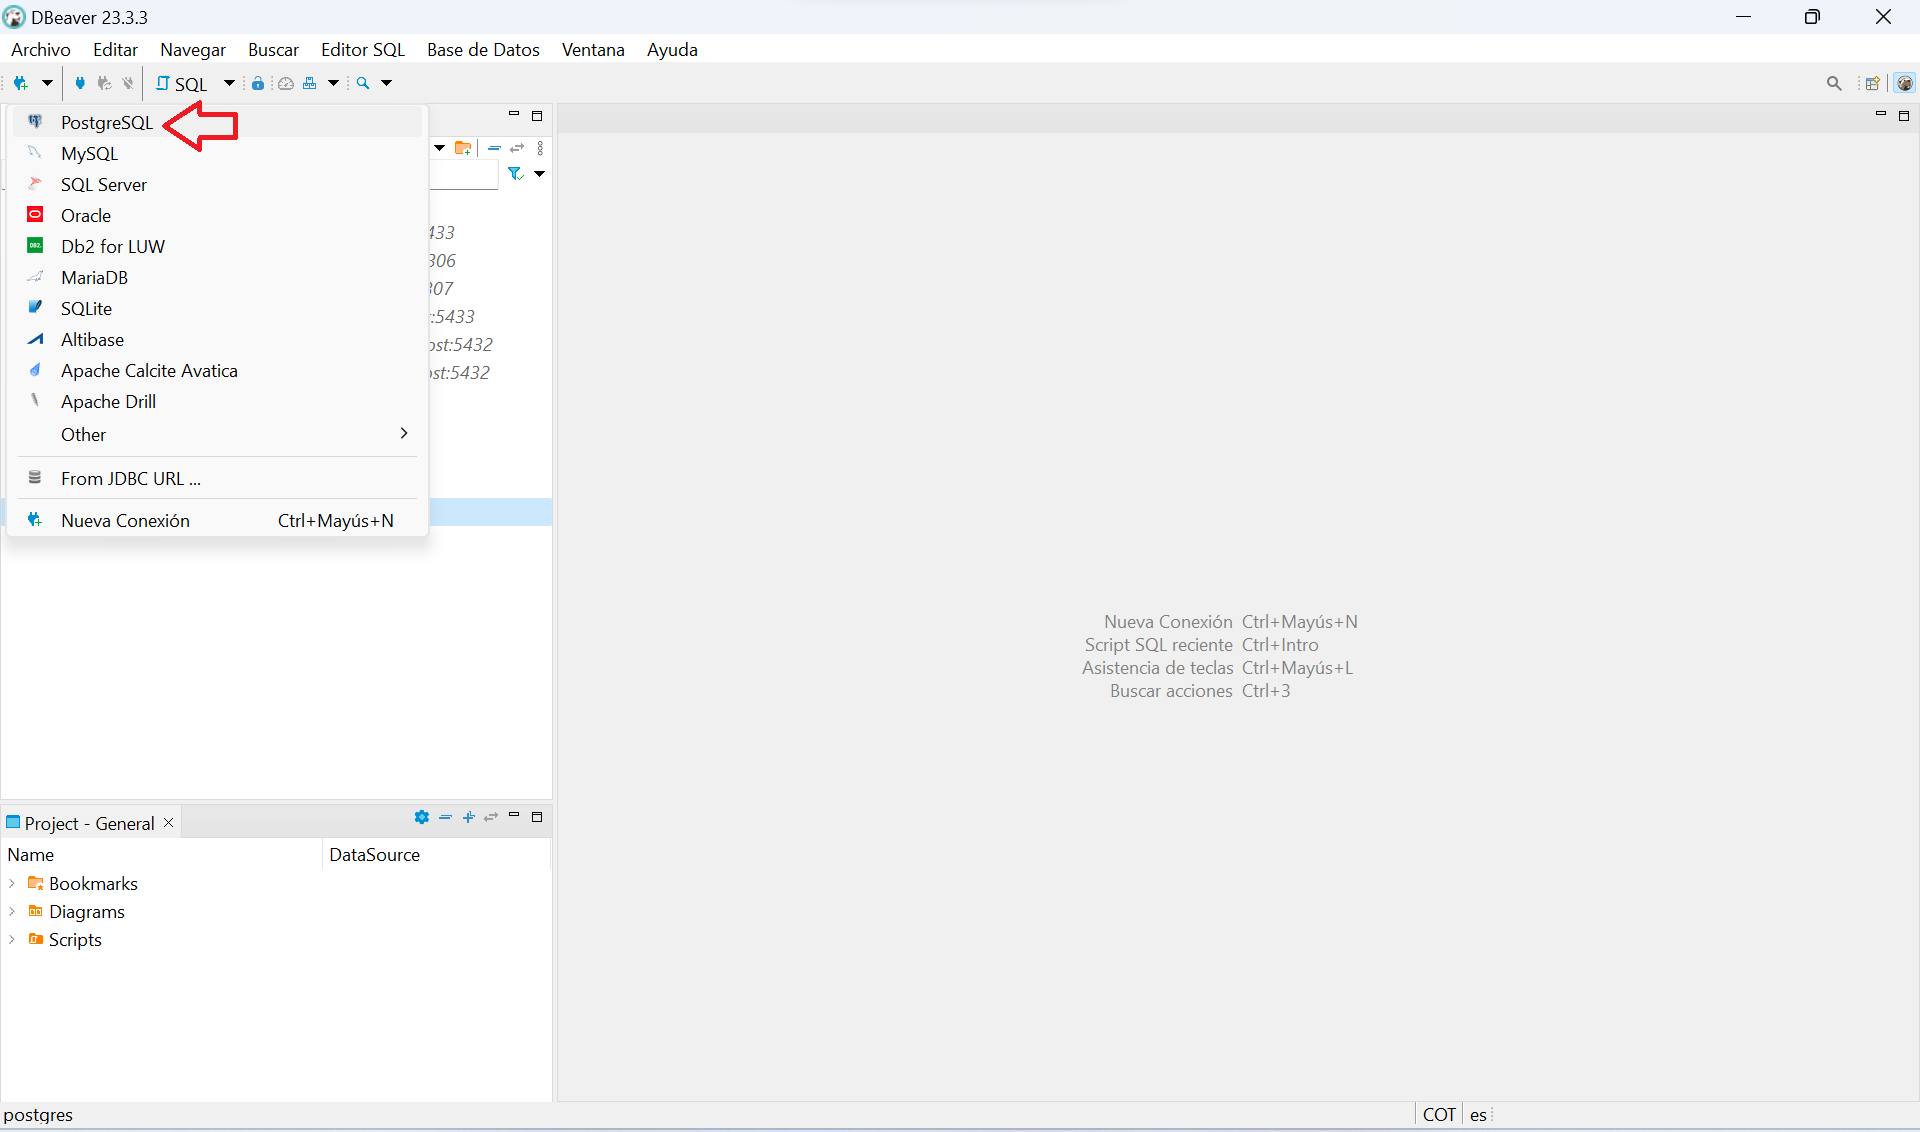Expand the Bookmarks folder
This screenshot has height=1132, width=1920.
pos(12,883)
